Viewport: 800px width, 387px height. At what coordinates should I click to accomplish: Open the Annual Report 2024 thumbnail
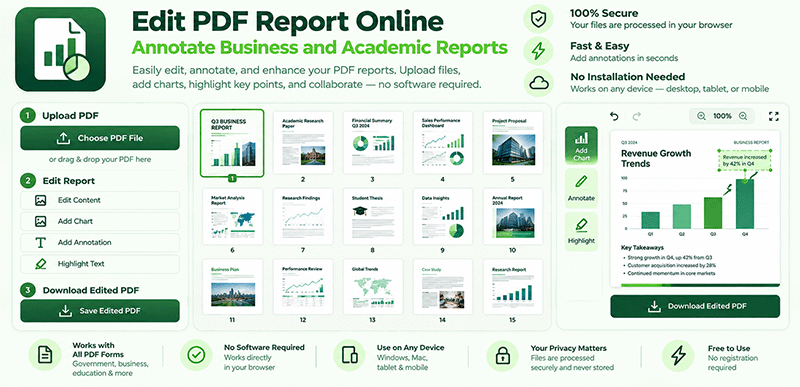coord(513,216)
